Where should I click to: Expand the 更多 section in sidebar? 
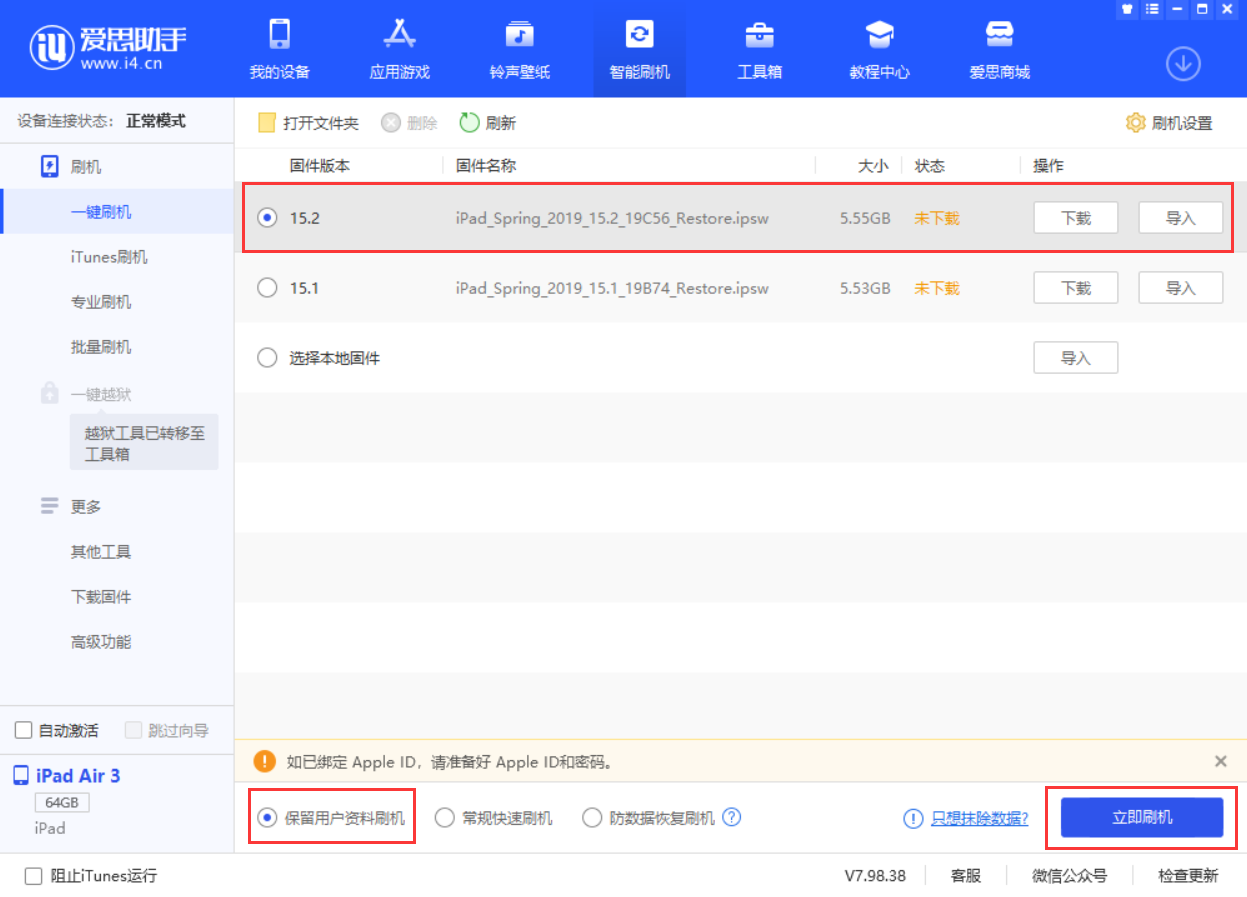coord(83,506)
